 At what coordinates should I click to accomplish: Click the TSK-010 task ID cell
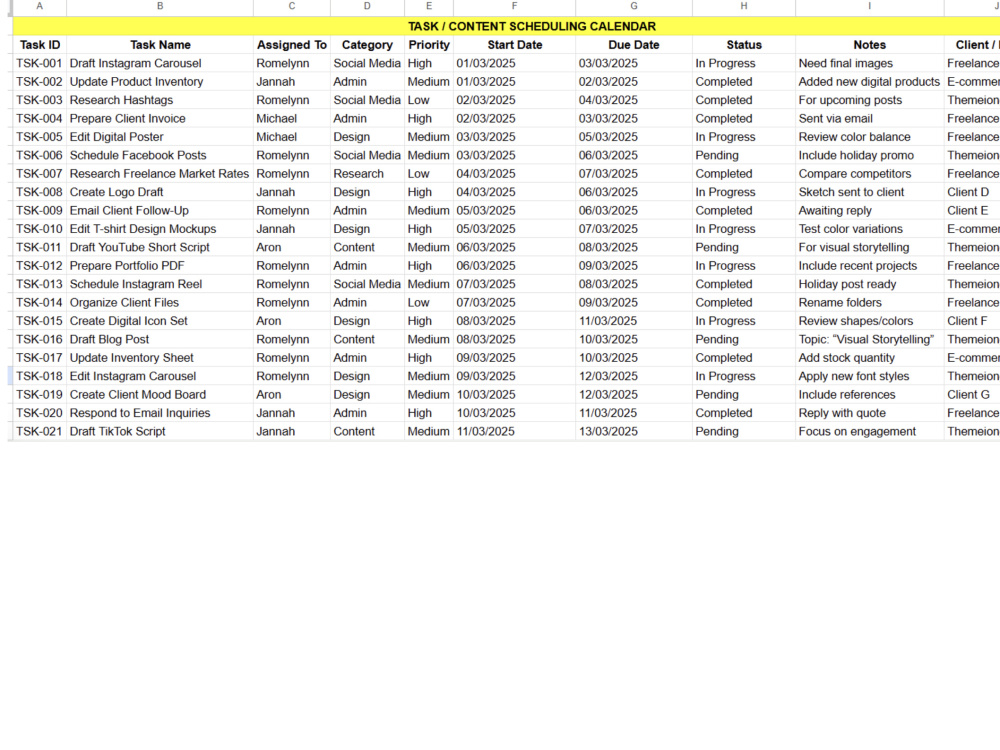40,229
